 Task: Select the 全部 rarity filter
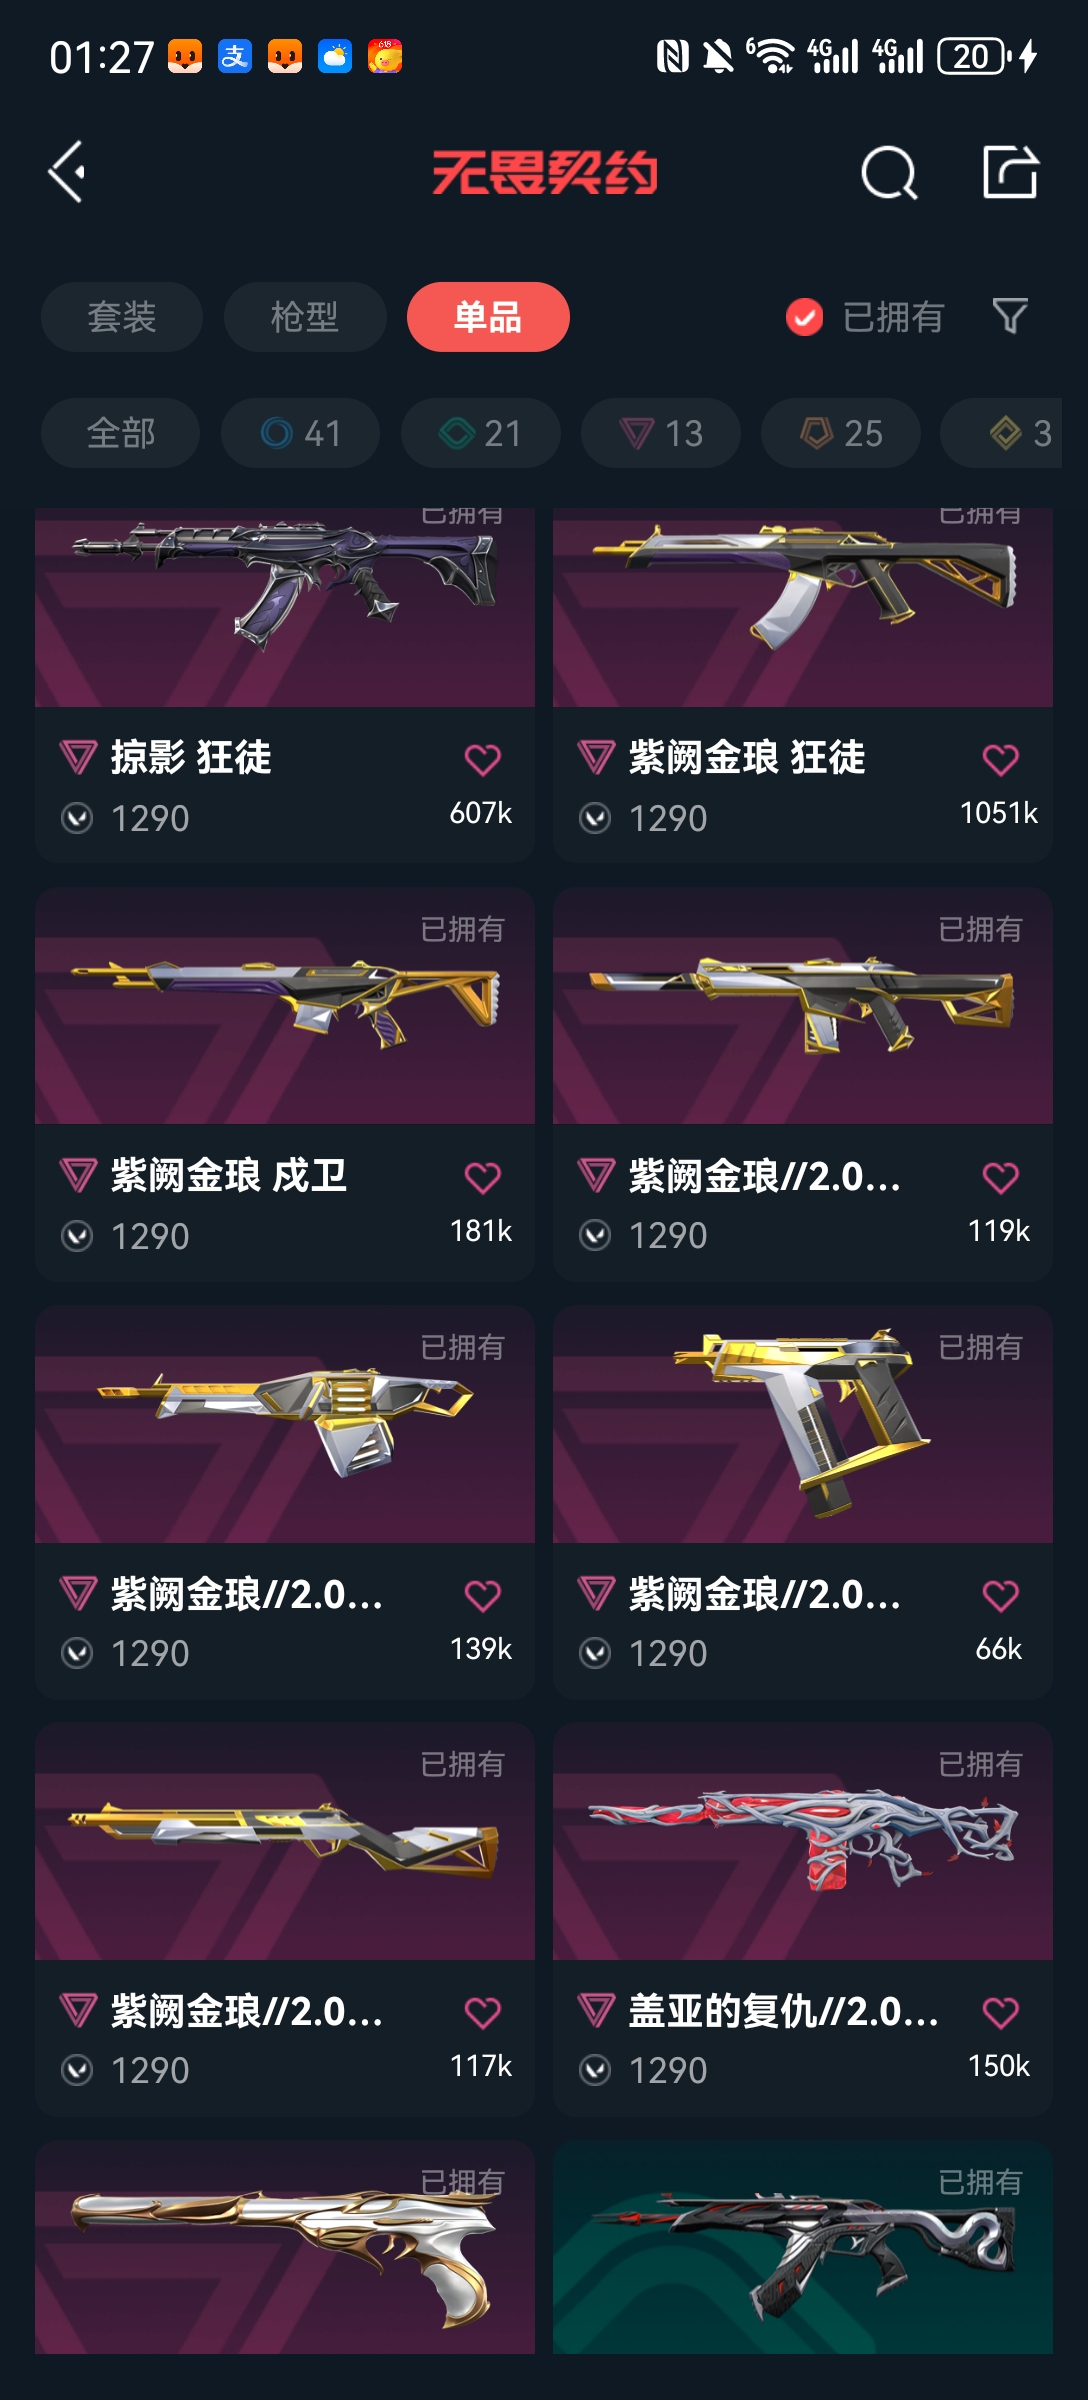click(120, 433)
